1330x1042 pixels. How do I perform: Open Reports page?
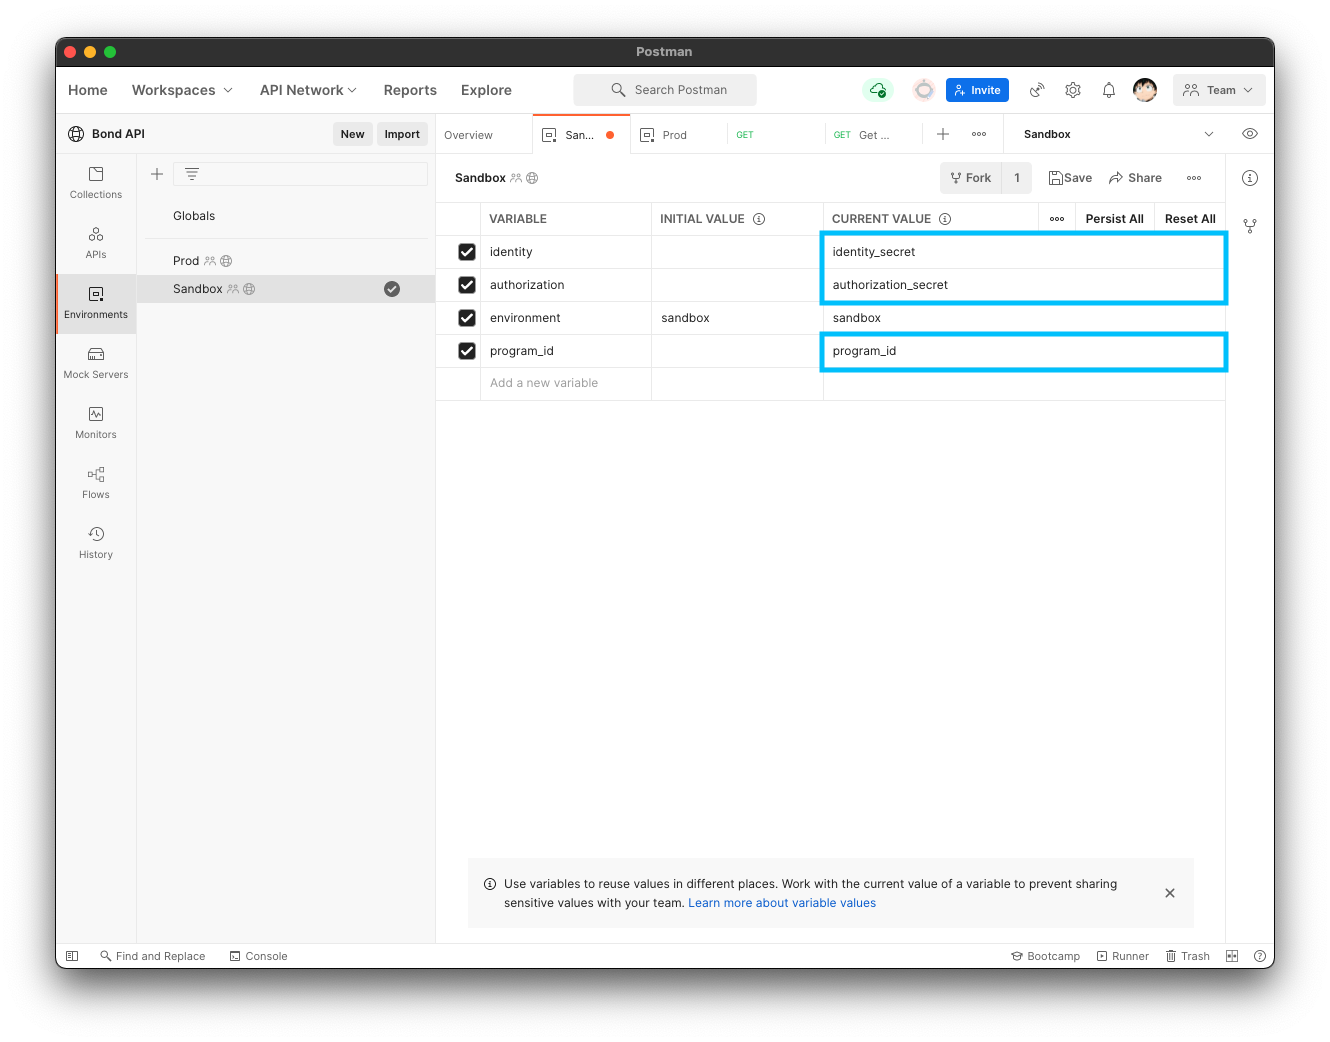[410, 90]
